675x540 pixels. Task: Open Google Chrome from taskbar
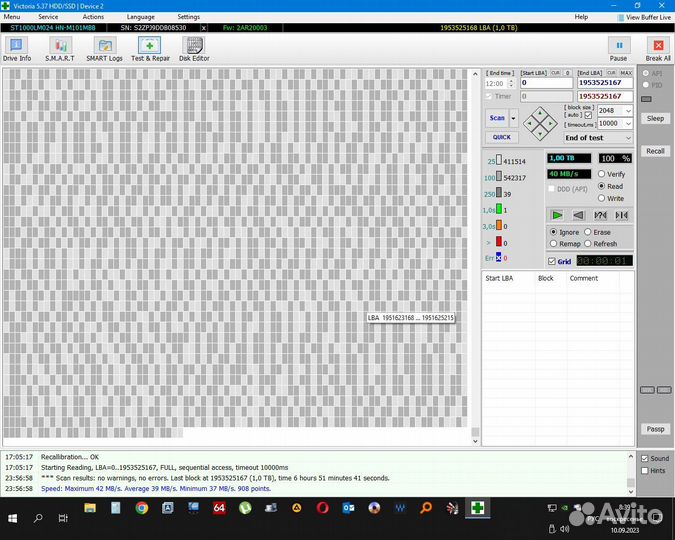142,508
